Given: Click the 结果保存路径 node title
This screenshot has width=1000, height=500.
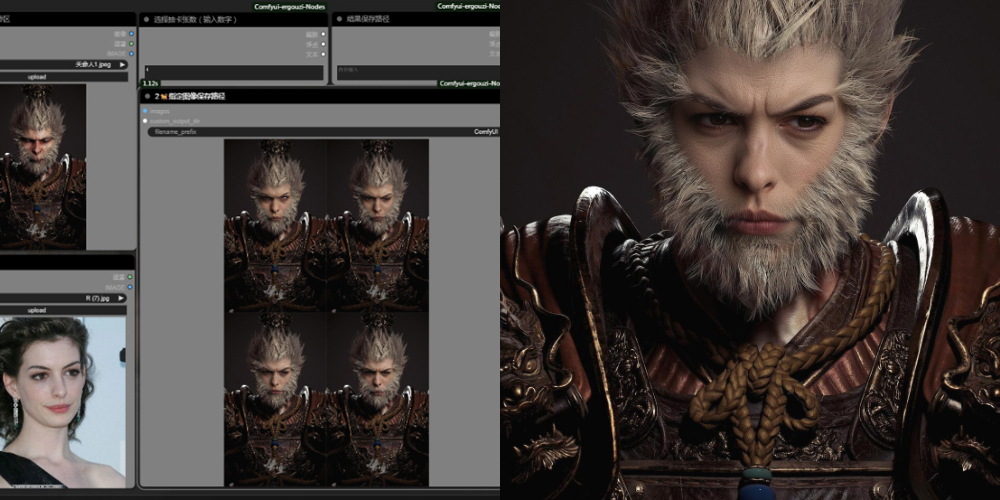Looking at the screenshot, I should (x=368, y=20).
